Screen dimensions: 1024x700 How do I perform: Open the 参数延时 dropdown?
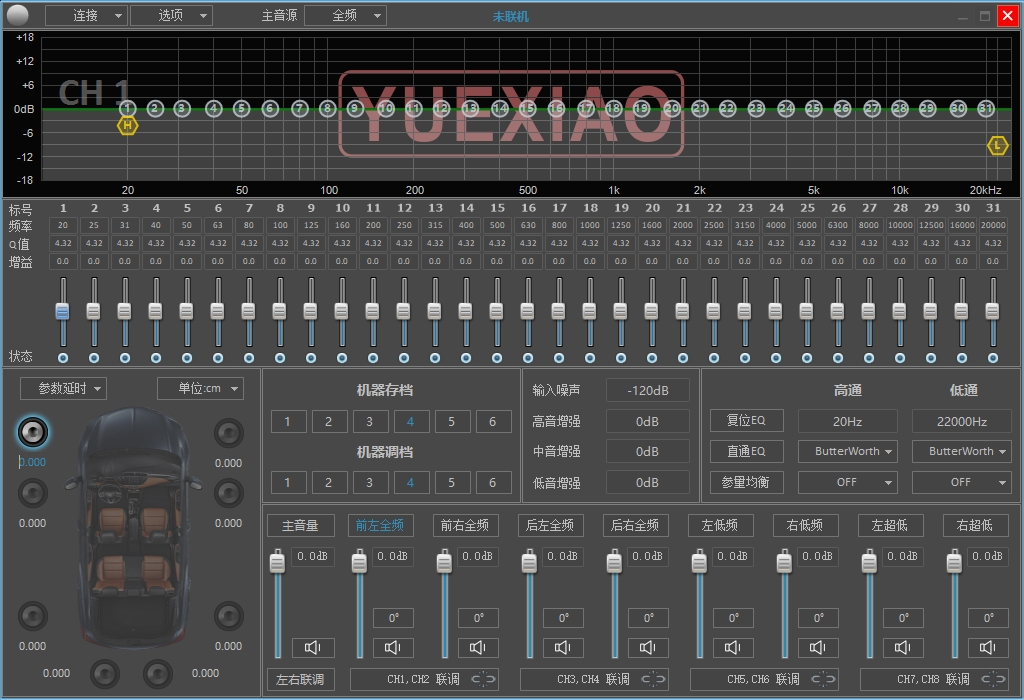click(63, 389)
